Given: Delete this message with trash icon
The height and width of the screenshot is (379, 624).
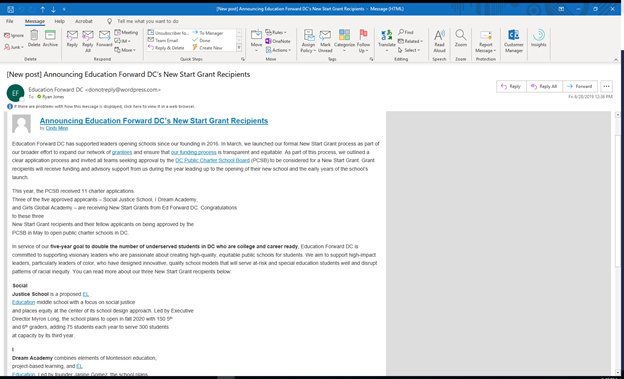Looking at the screenshot, I should (x=34, y=39).
